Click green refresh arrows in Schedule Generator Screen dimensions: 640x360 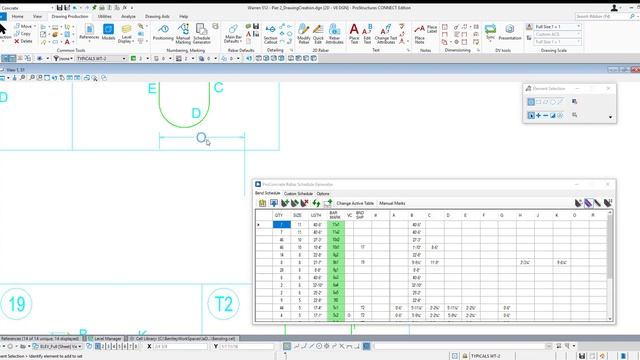pos(316,203)
